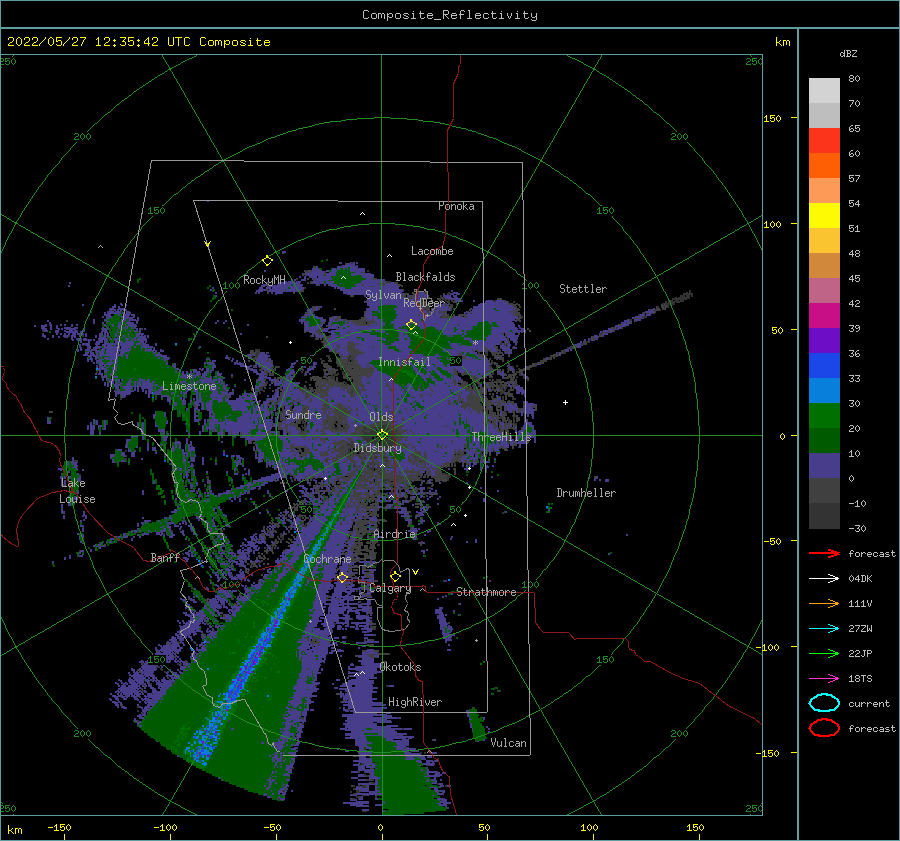The image size is (900, 841).
Task: Click the km unit label at top right
Action: [782, 42]
